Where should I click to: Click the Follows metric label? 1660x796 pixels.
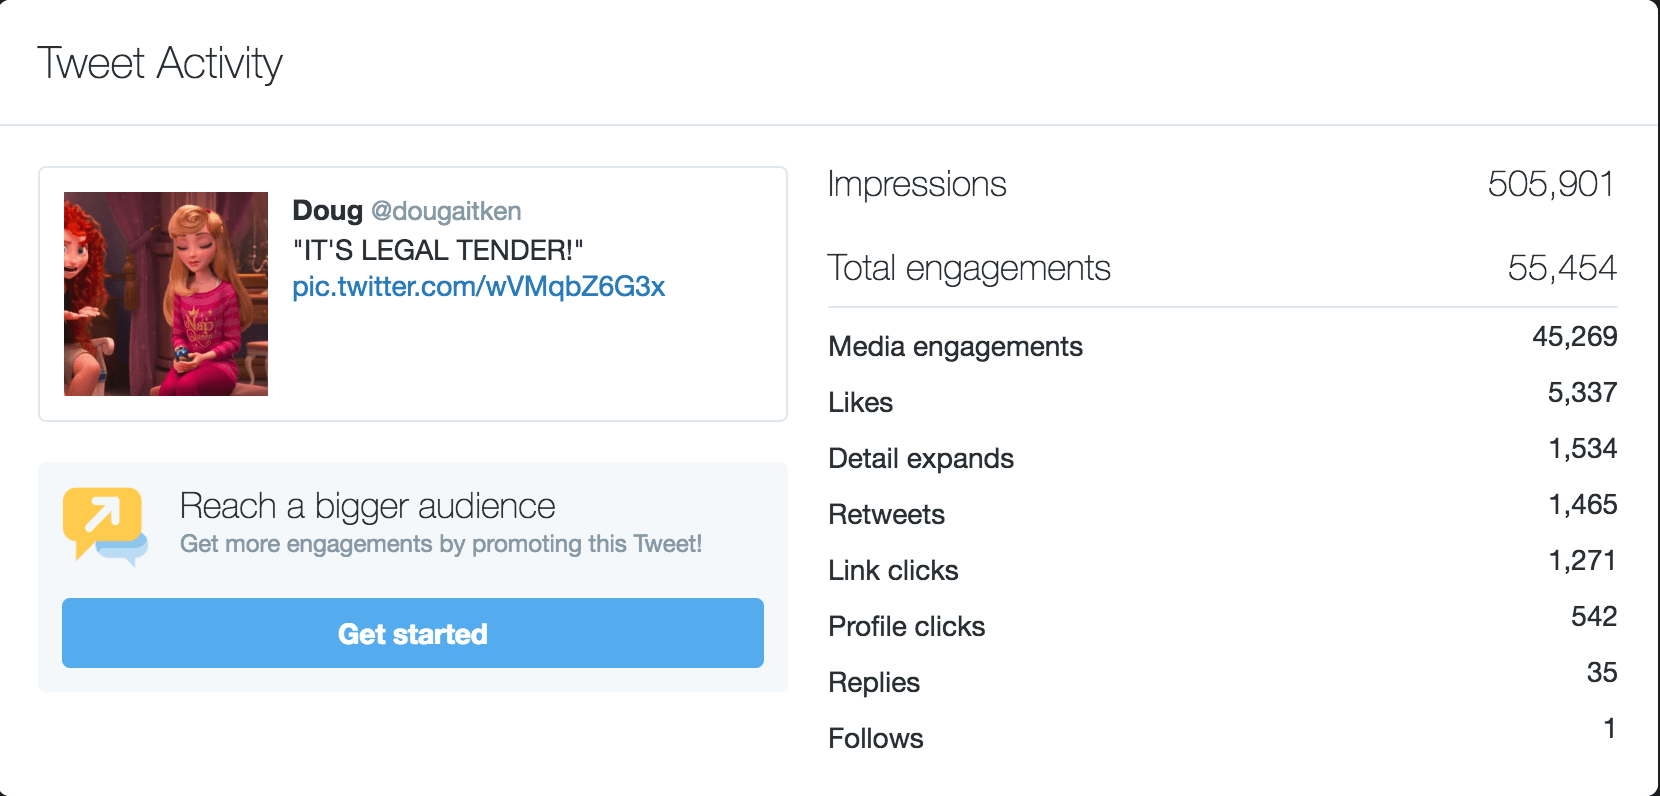coord(875,738)
